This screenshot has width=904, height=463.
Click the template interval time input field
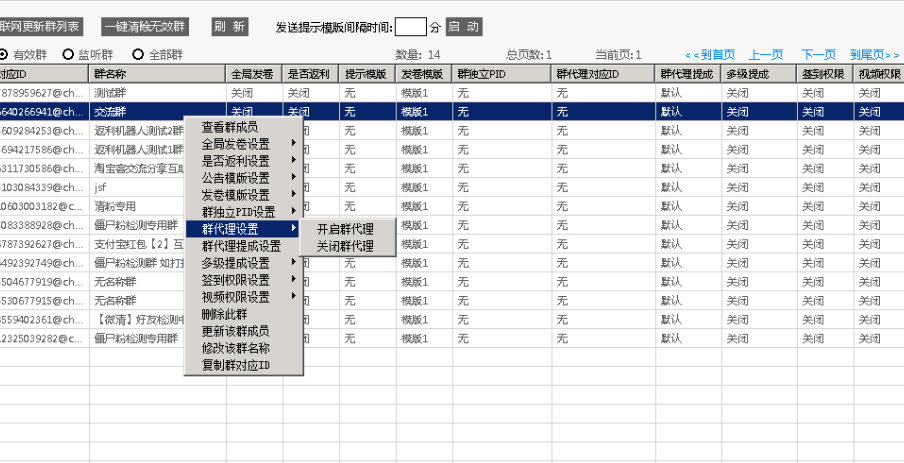pyautogui.click(x=410, y=27)
